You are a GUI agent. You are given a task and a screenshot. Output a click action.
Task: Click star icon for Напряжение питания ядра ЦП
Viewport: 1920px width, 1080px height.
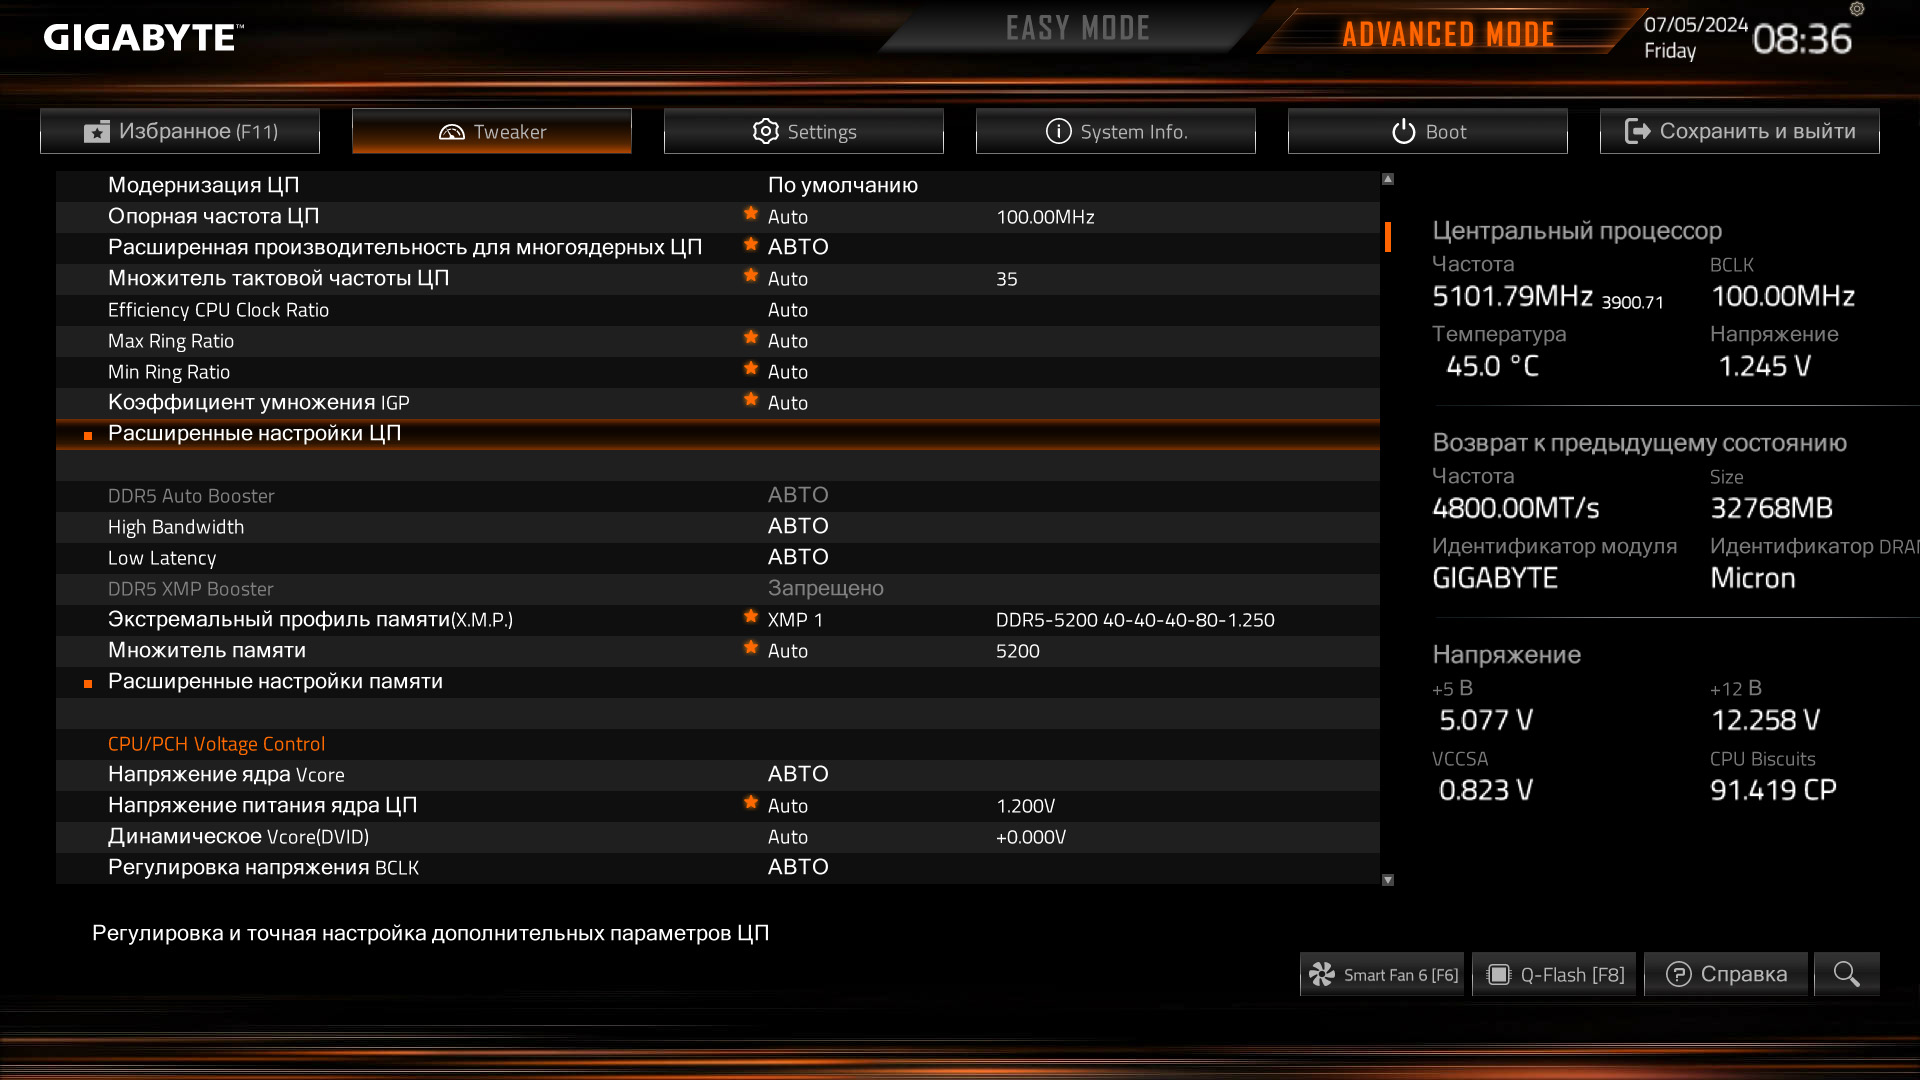click(751, 803)
